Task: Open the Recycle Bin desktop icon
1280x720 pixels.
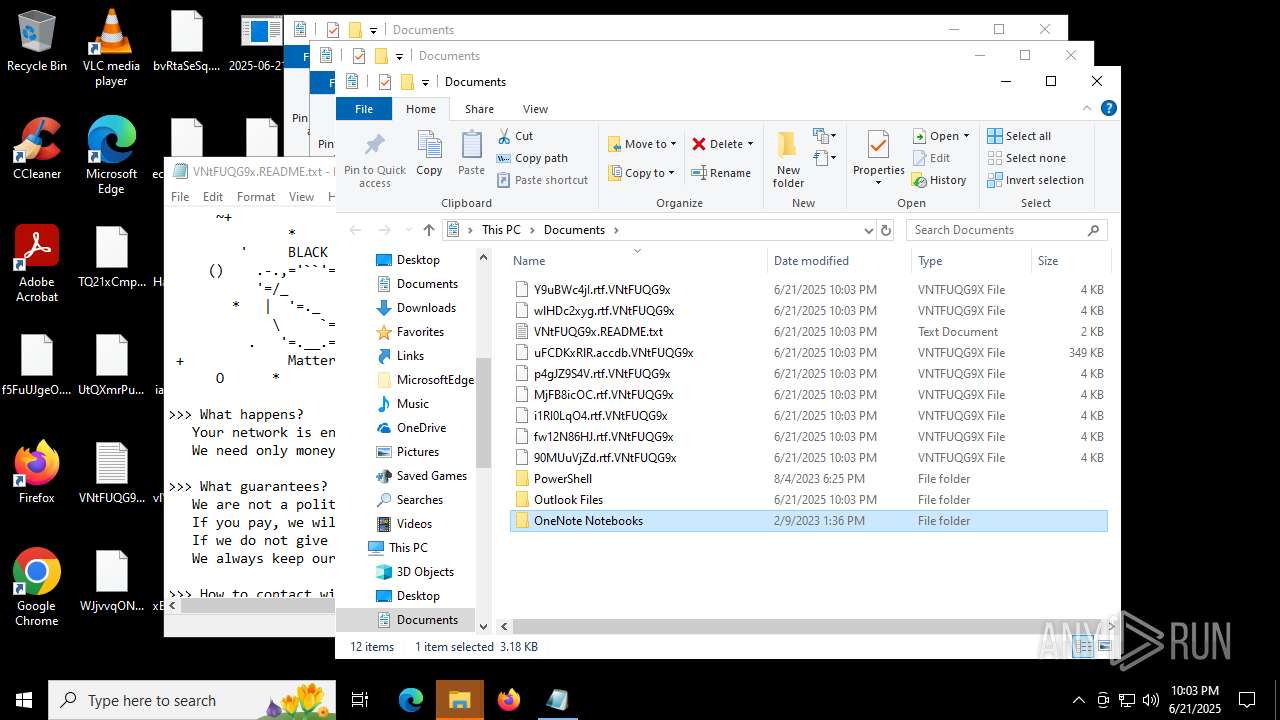Action: (37, 41)
